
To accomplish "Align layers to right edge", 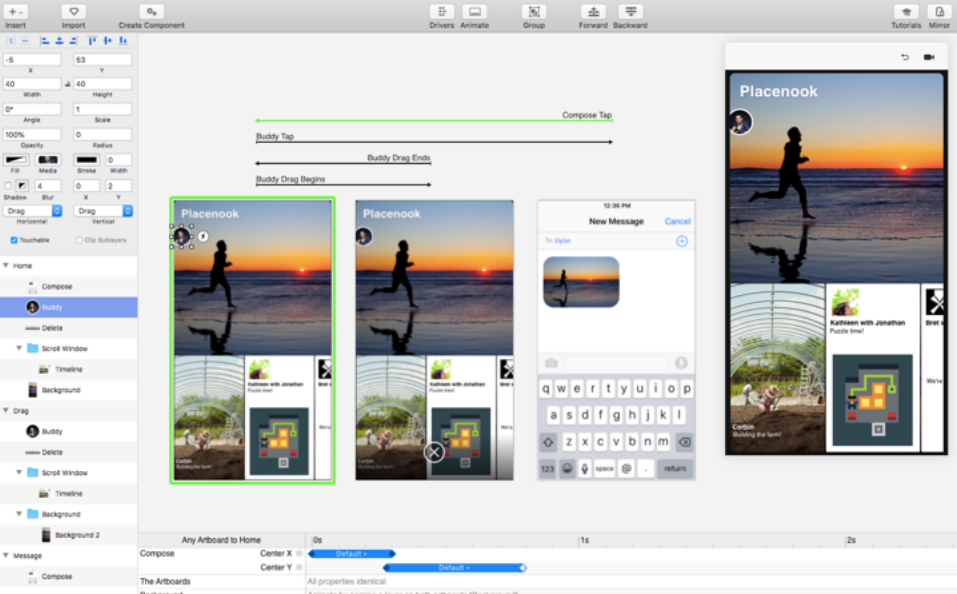I will coord(73,41).
